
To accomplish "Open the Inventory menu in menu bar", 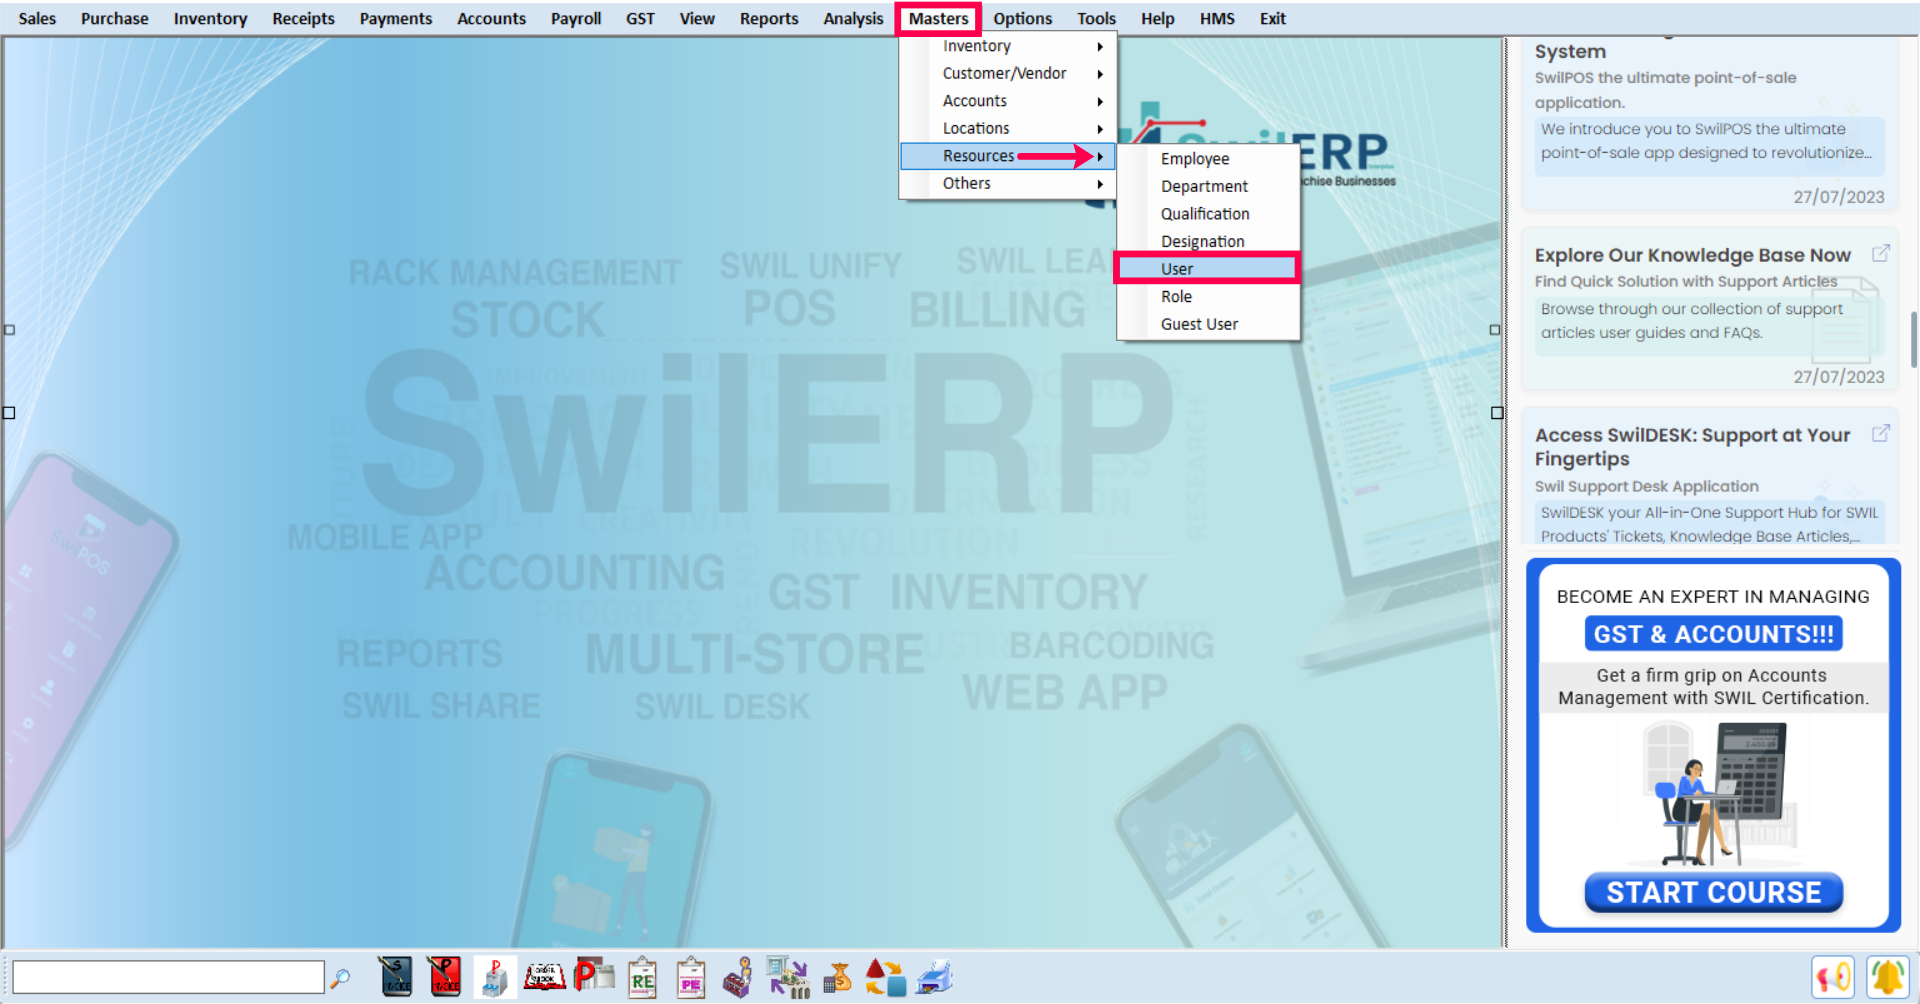I will (210, 18).
